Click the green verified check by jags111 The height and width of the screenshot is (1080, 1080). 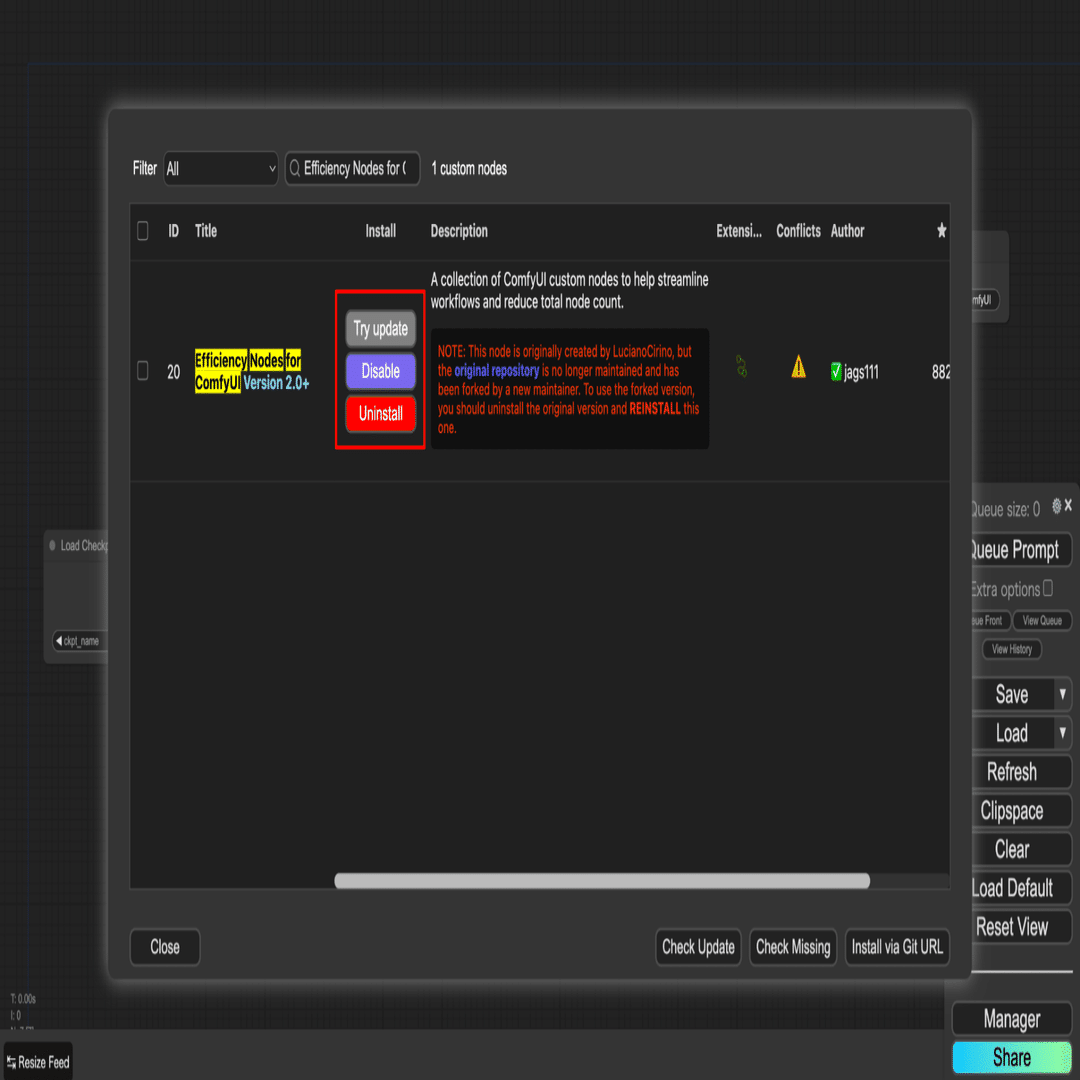tap(836, 372)
